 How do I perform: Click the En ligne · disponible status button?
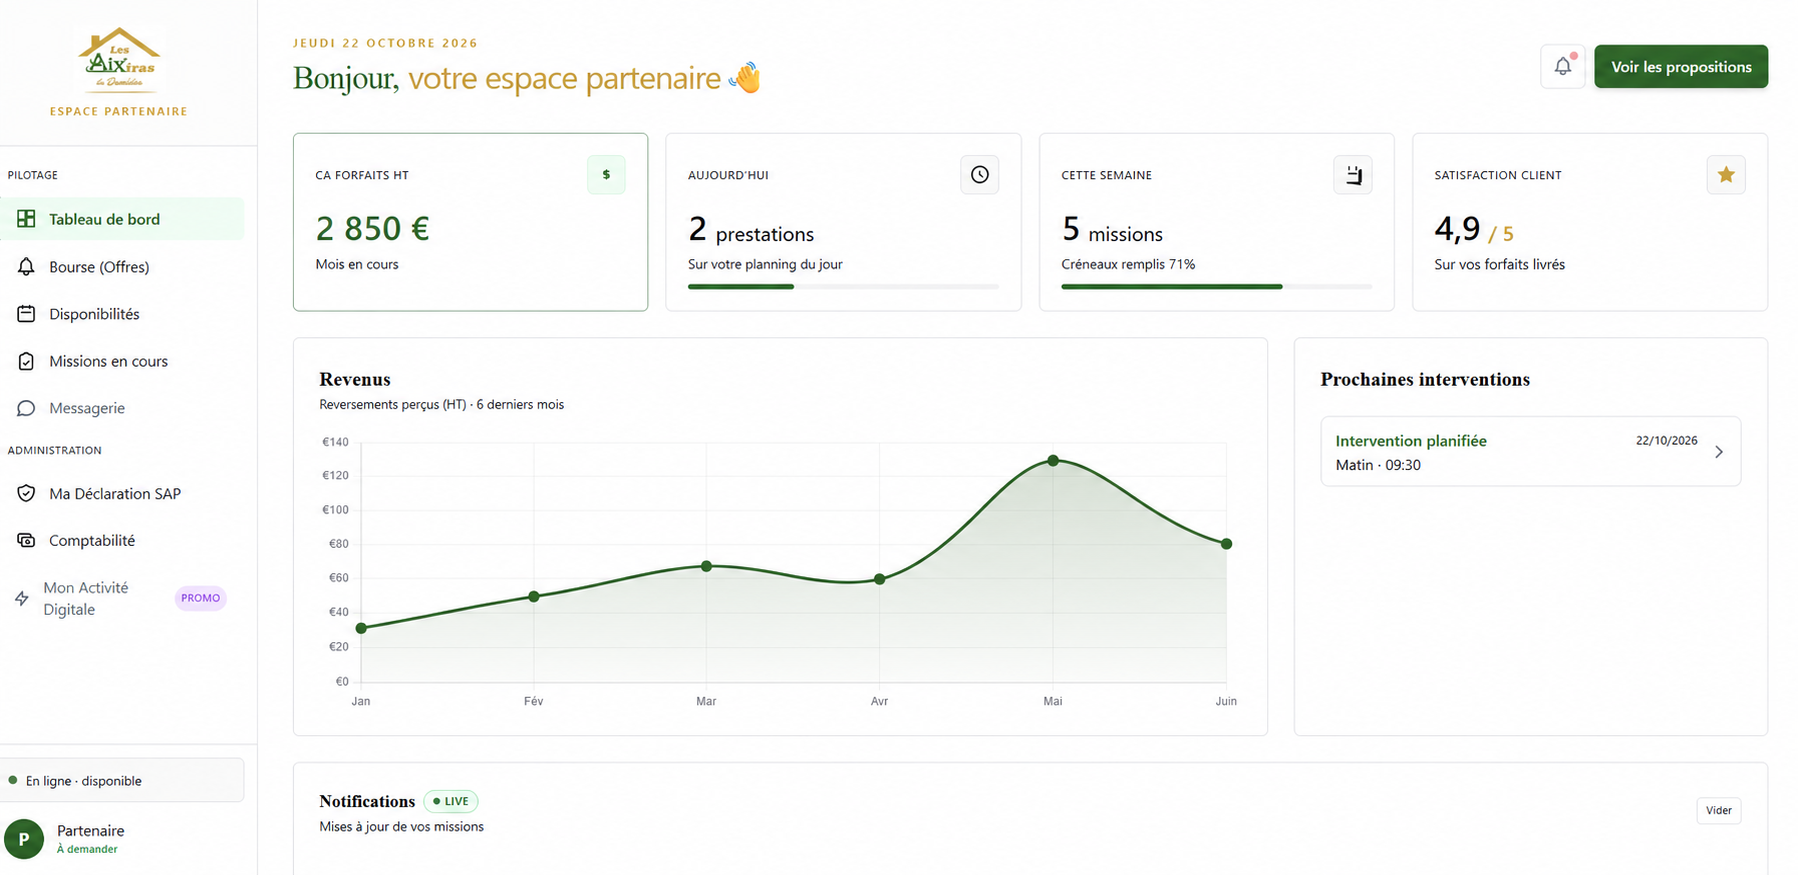[x=122, y=780]
